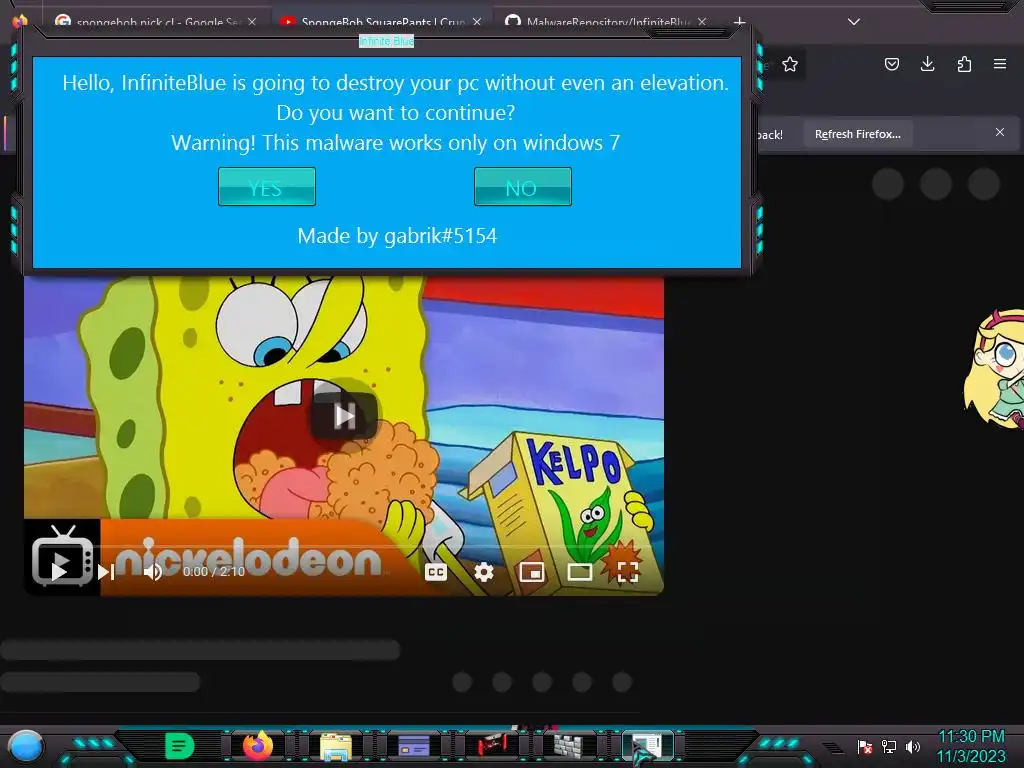The height and width of the screenshot is (768, 1024).
Task: Close the MalwareRepository GitHub tab
Action: pos(701,22)
